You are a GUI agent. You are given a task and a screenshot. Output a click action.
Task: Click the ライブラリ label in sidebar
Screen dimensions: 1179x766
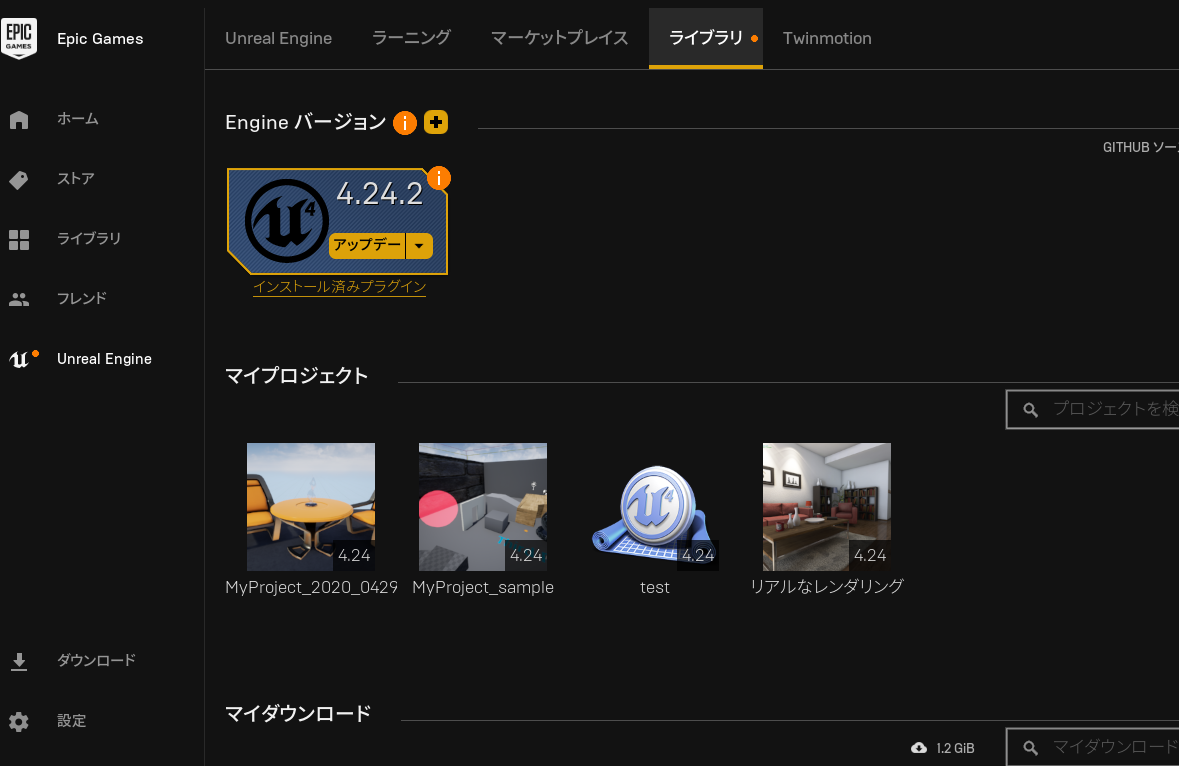(89, 238)
